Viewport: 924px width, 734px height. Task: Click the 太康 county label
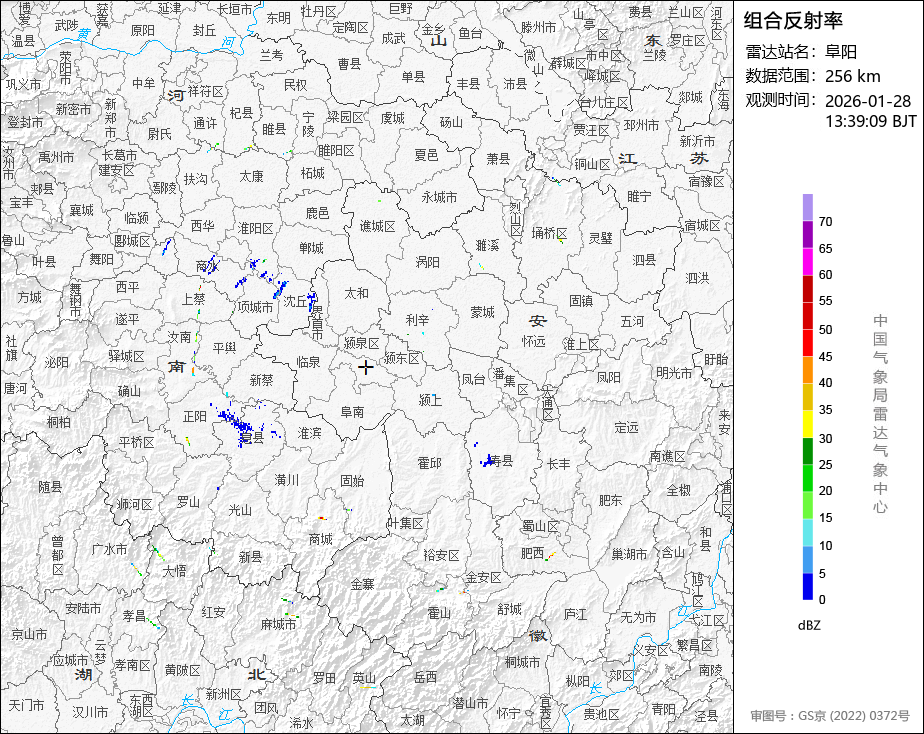click(x=252, y=176)
